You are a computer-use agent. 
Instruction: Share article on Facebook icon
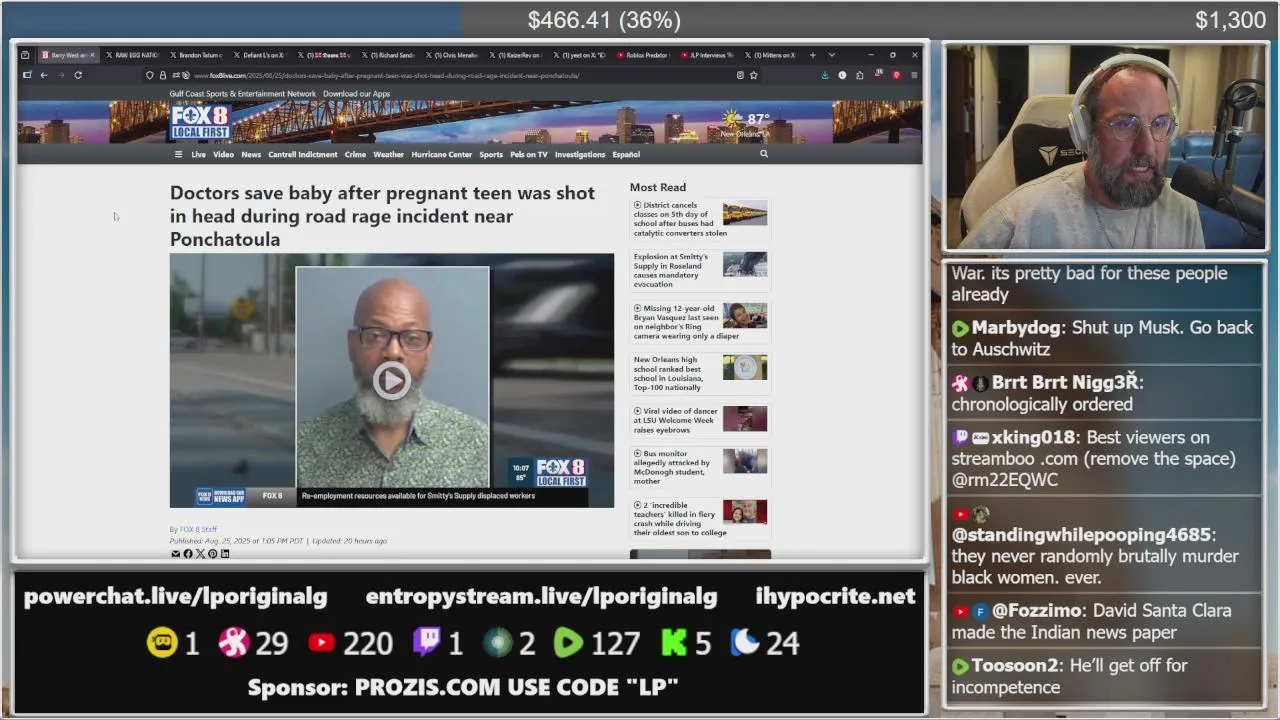click(187, 554)
